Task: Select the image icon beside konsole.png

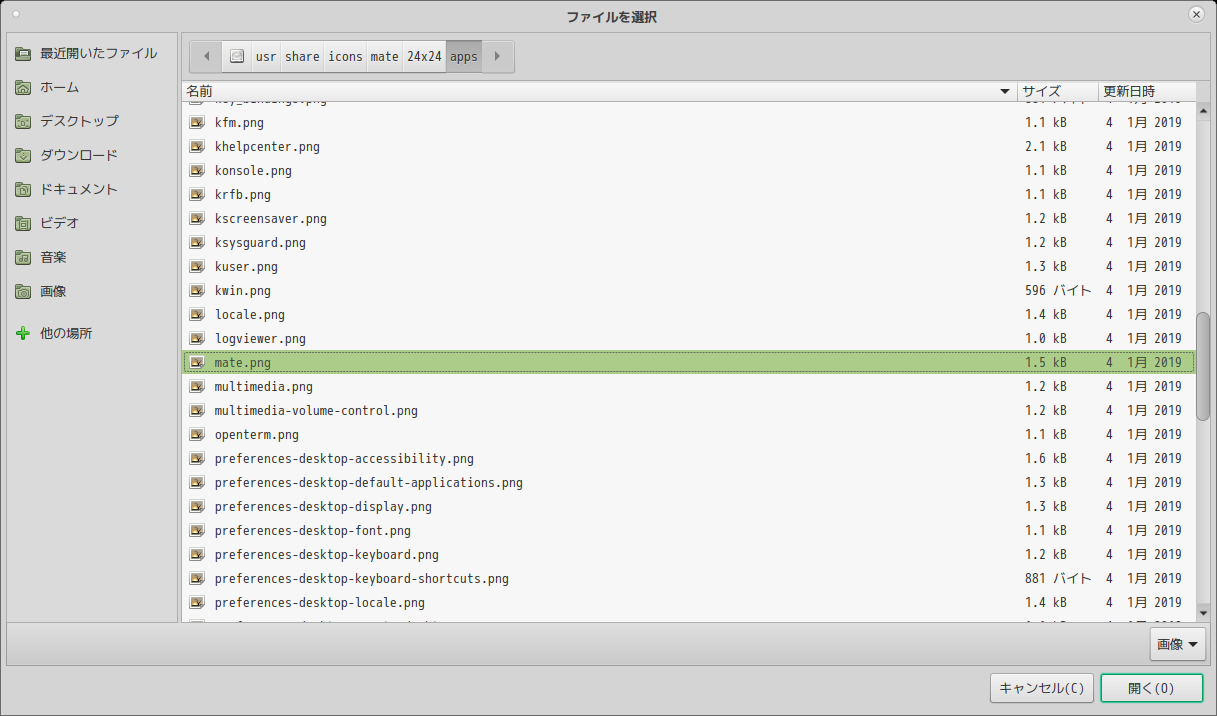Action: (197, 171)
